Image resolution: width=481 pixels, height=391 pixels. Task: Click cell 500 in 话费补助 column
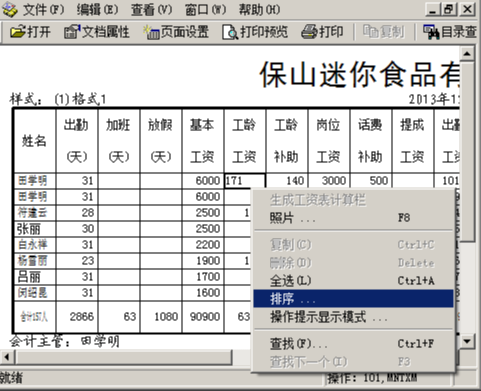tap(371, 181)
